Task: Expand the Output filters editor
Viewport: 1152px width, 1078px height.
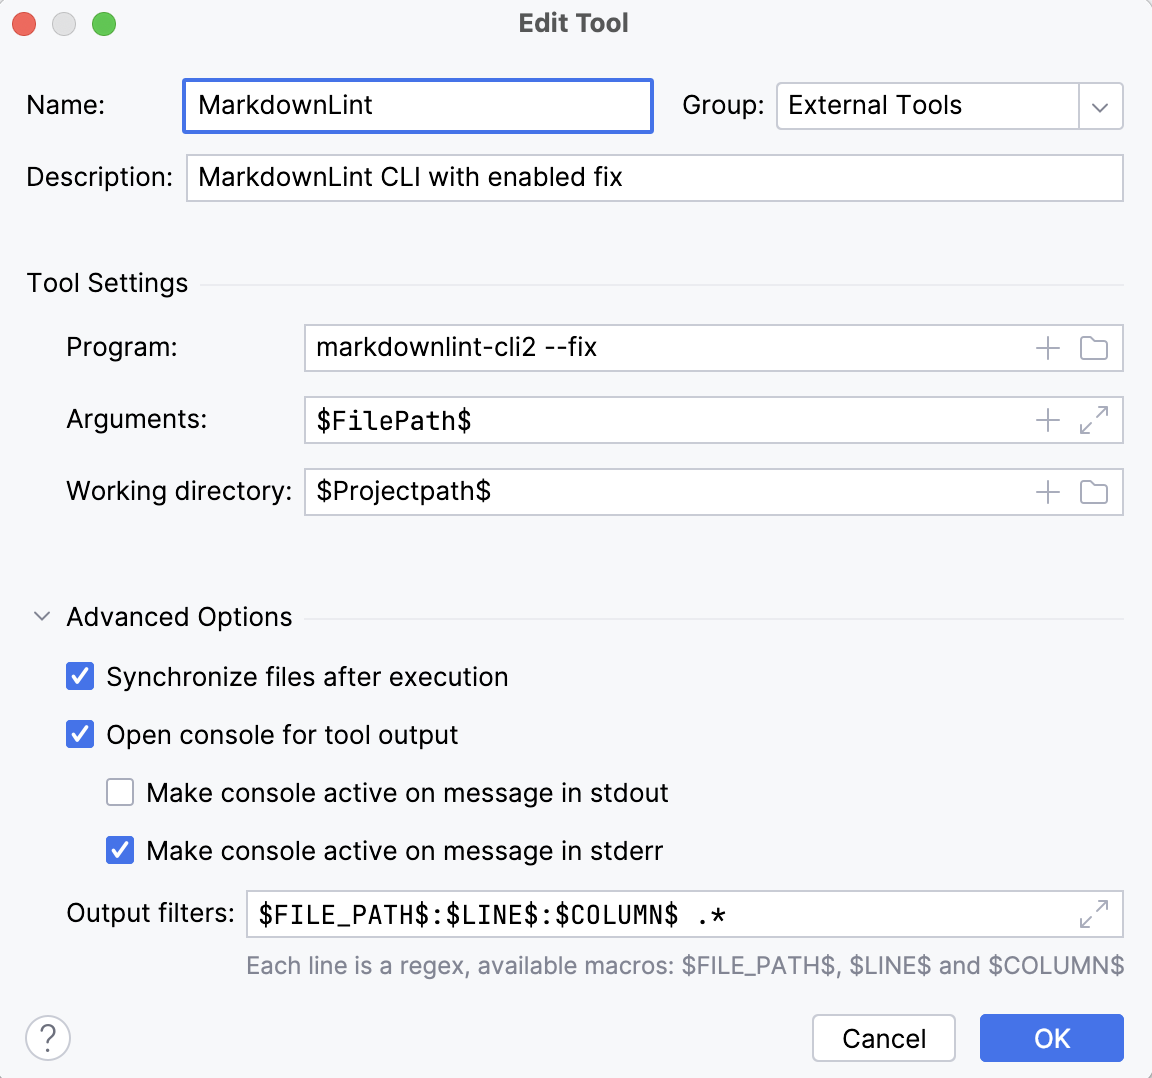Action: (1094, 914)
